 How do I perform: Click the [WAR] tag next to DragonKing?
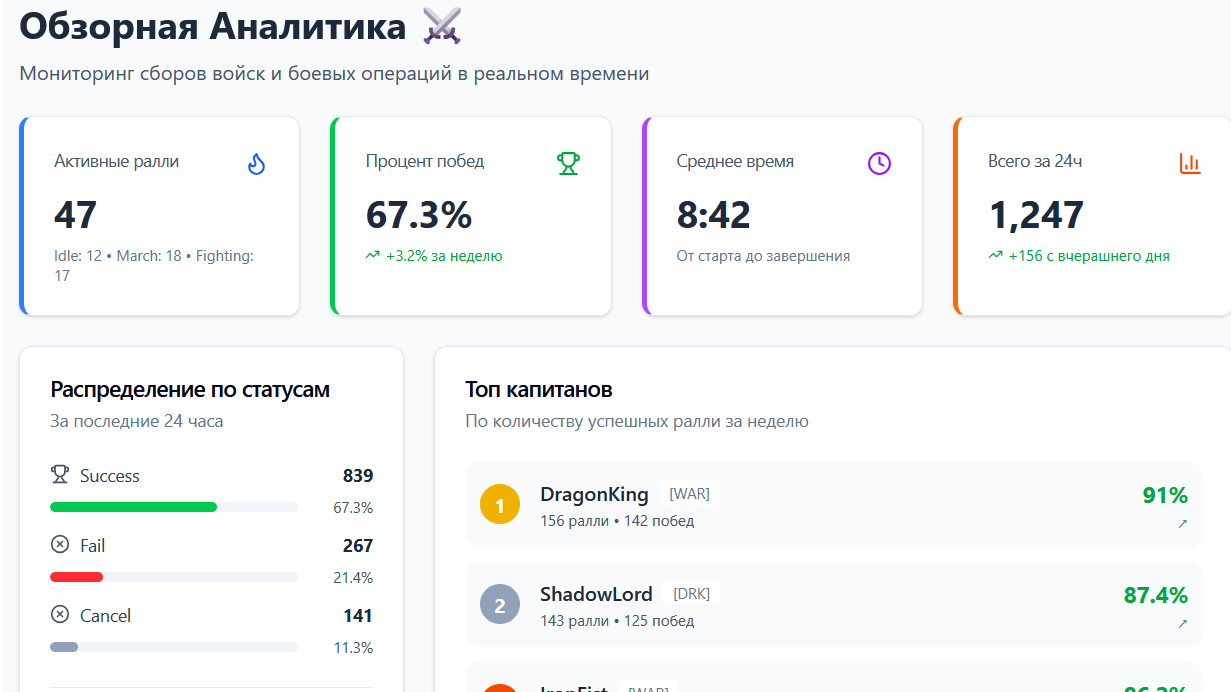[692, 493]
